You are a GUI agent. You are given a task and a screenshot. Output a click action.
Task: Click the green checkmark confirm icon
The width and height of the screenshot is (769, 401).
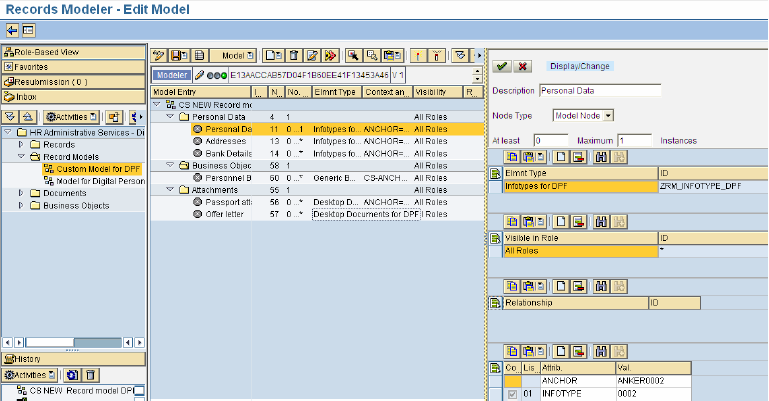pyautogui.click(x=502, y=66)
